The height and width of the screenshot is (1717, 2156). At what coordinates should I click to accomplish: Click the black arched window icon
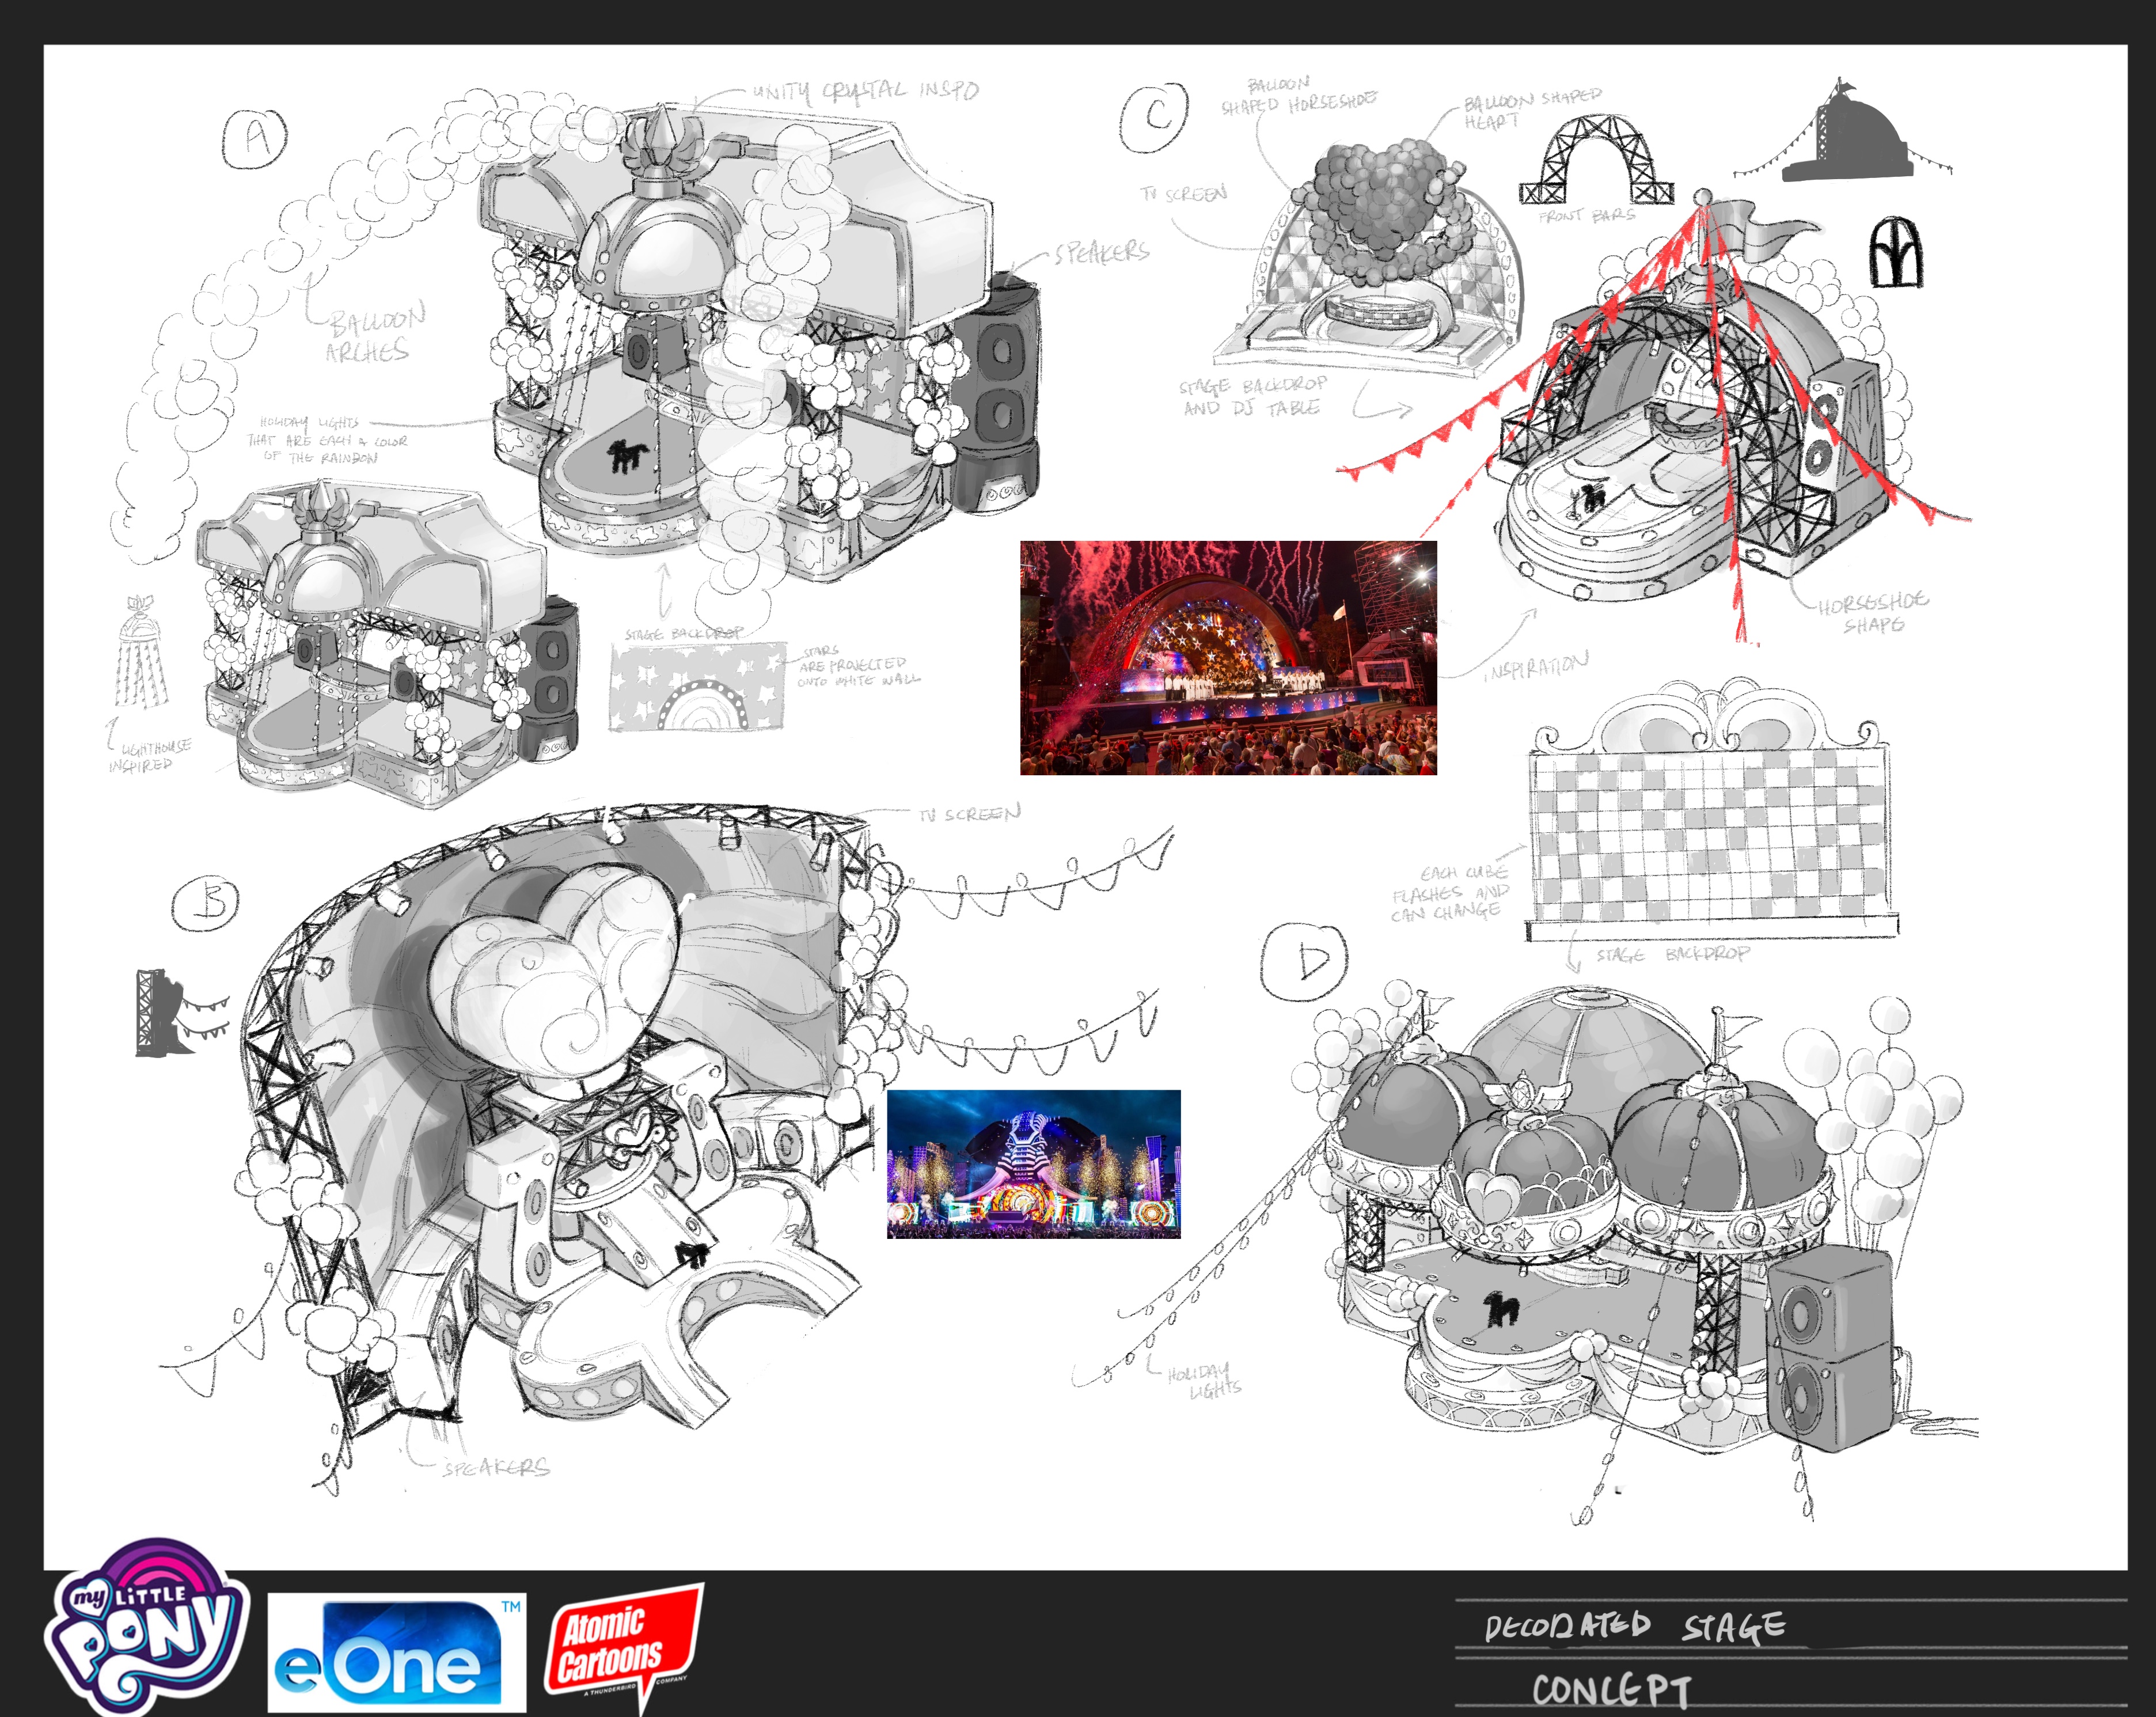[x=1896, y=251]
